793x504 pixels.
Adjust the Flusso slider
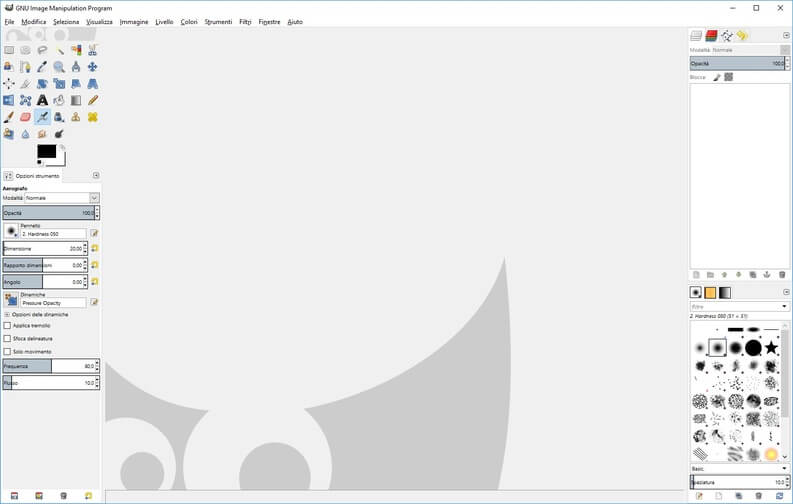pos(51,383)
